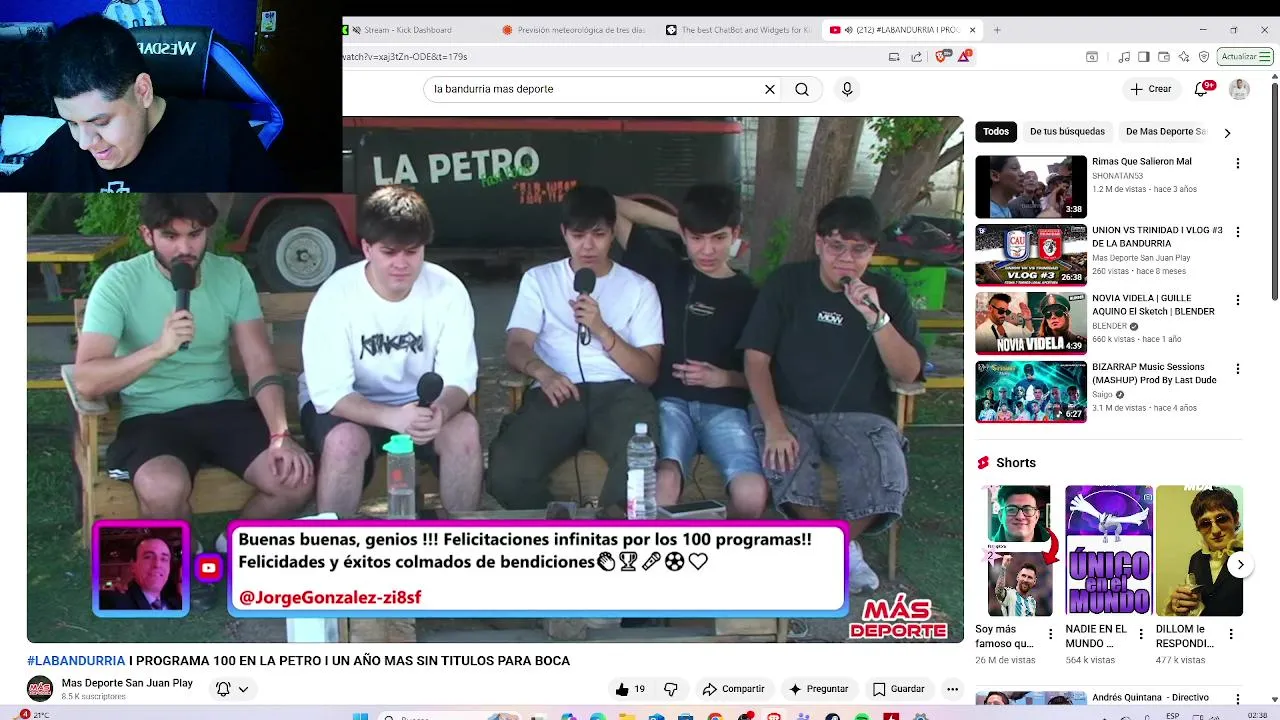1280x720 pixels.
Task: Open the Leo AI sparkle icon
Action: click(x=1184, y=57)
